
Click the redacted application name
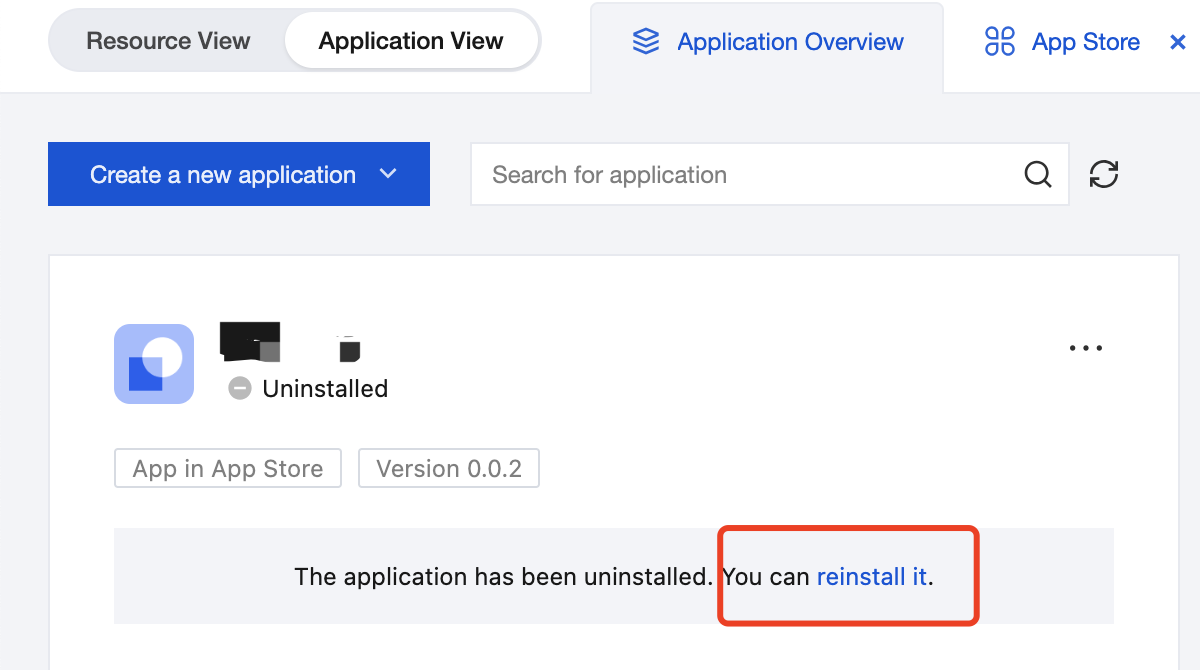[250, 343]
